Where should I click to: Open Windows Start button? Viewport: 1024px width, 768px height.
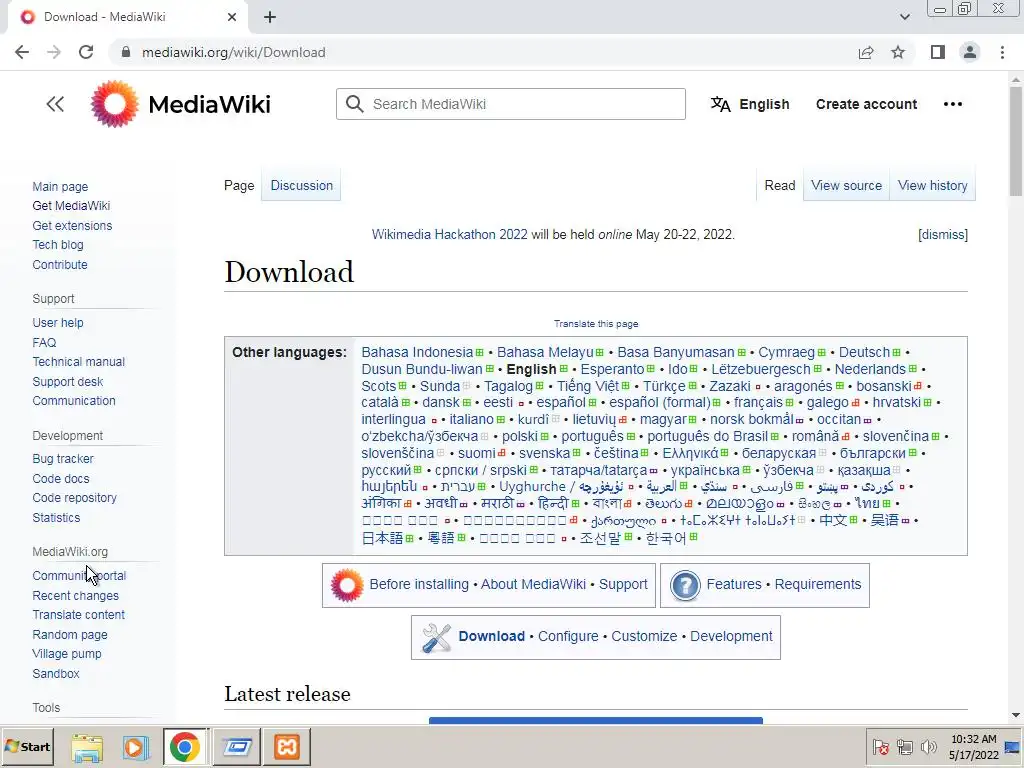(x=27, y=746)
